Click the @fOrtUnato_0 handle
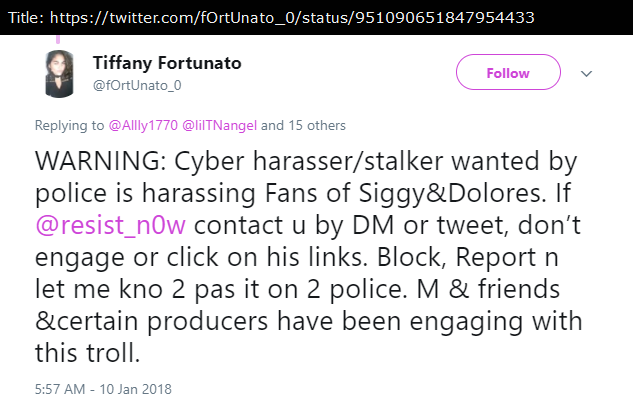633x405 pixels. pos(136,84)
